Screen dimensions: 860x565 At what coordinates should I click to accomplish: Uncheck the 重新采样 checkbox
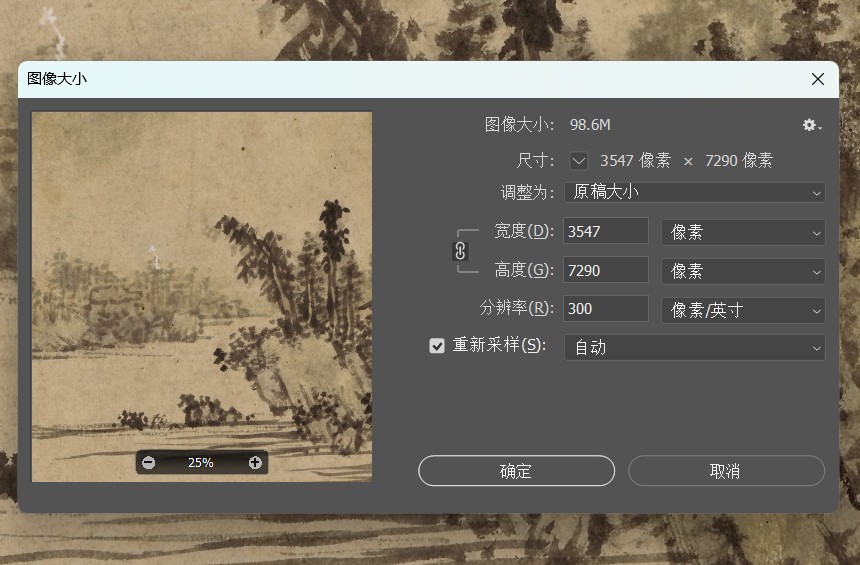tap(437, 346)
